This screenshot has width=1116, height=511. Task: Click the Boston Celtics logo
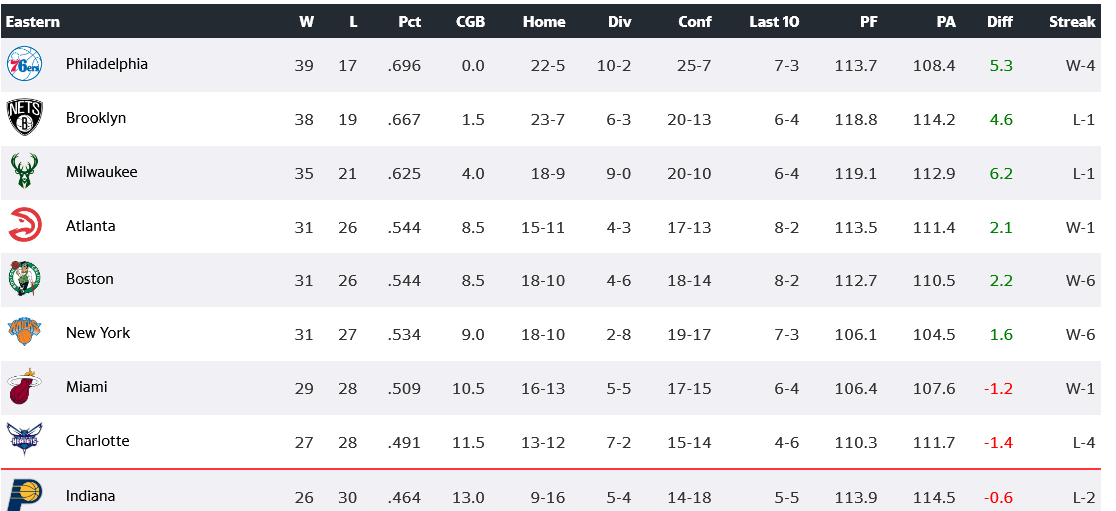tap(25, 279)
